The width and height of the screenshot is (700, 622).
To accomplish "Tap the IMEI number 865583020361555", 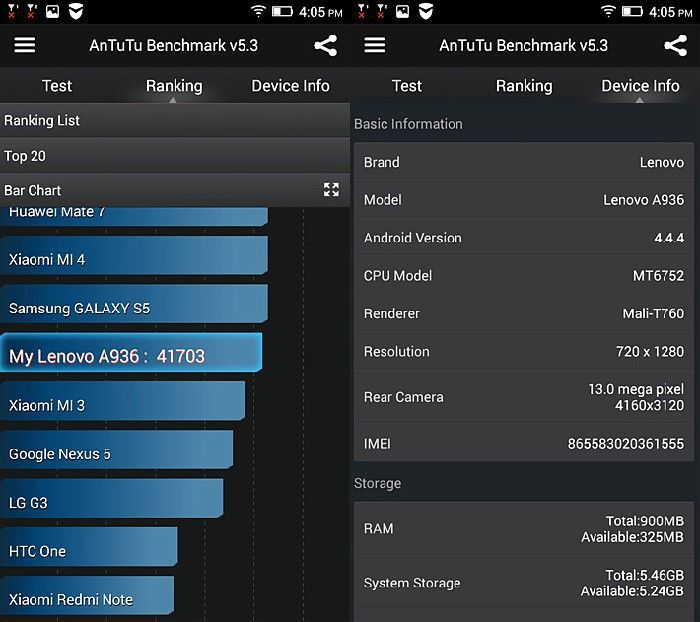I will (x=625, y=444).
